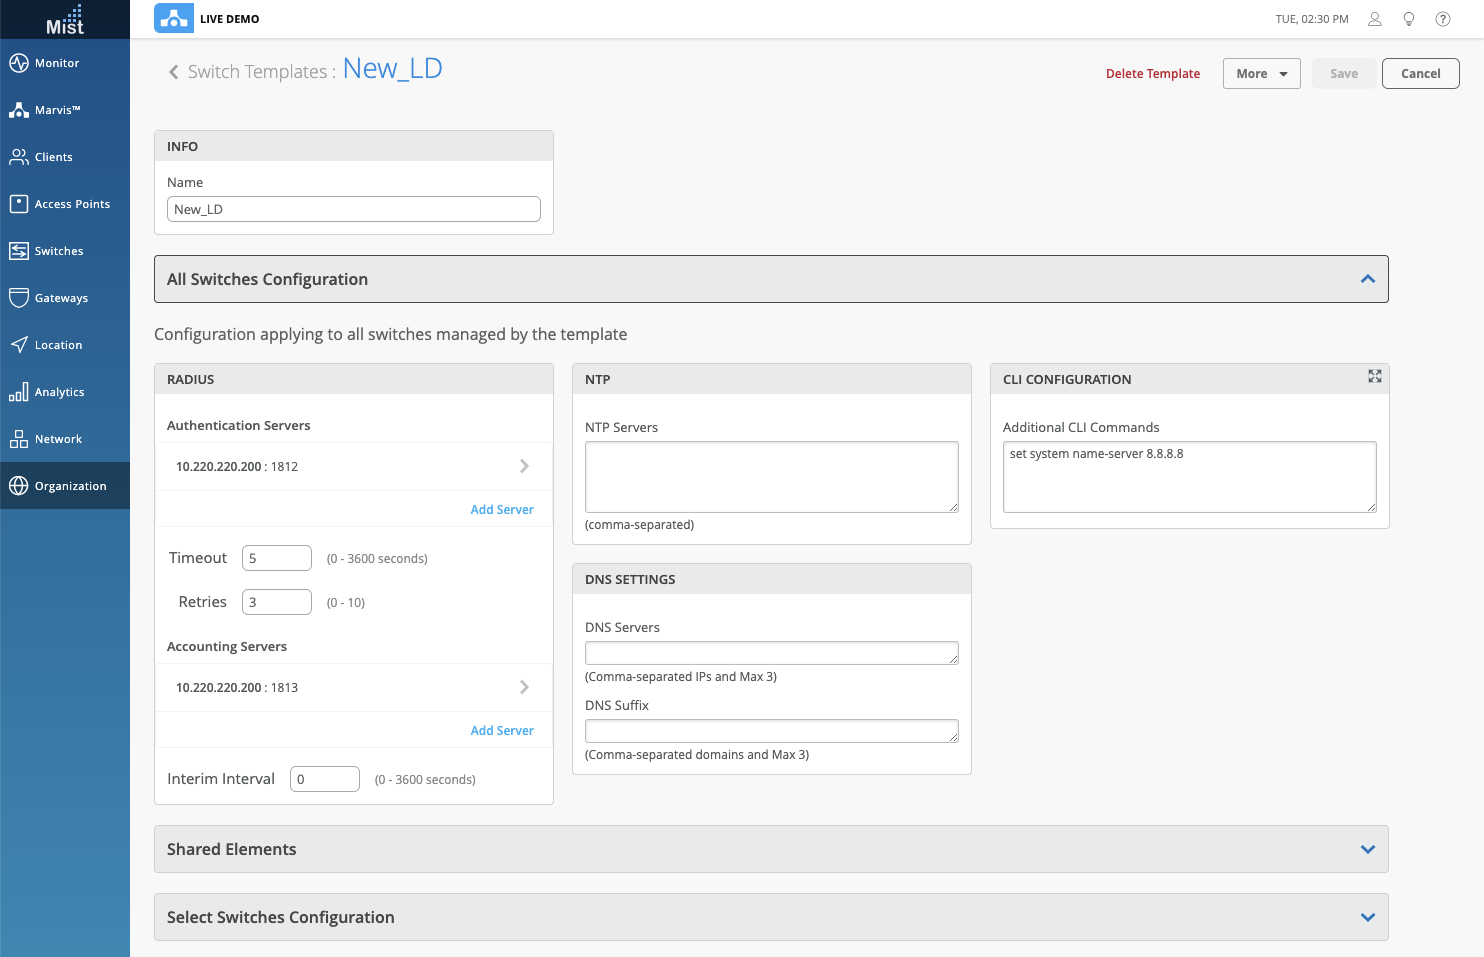Select Organization in the navigation menu
This screenshot has width=1484, height=957.
pos(70,486)
